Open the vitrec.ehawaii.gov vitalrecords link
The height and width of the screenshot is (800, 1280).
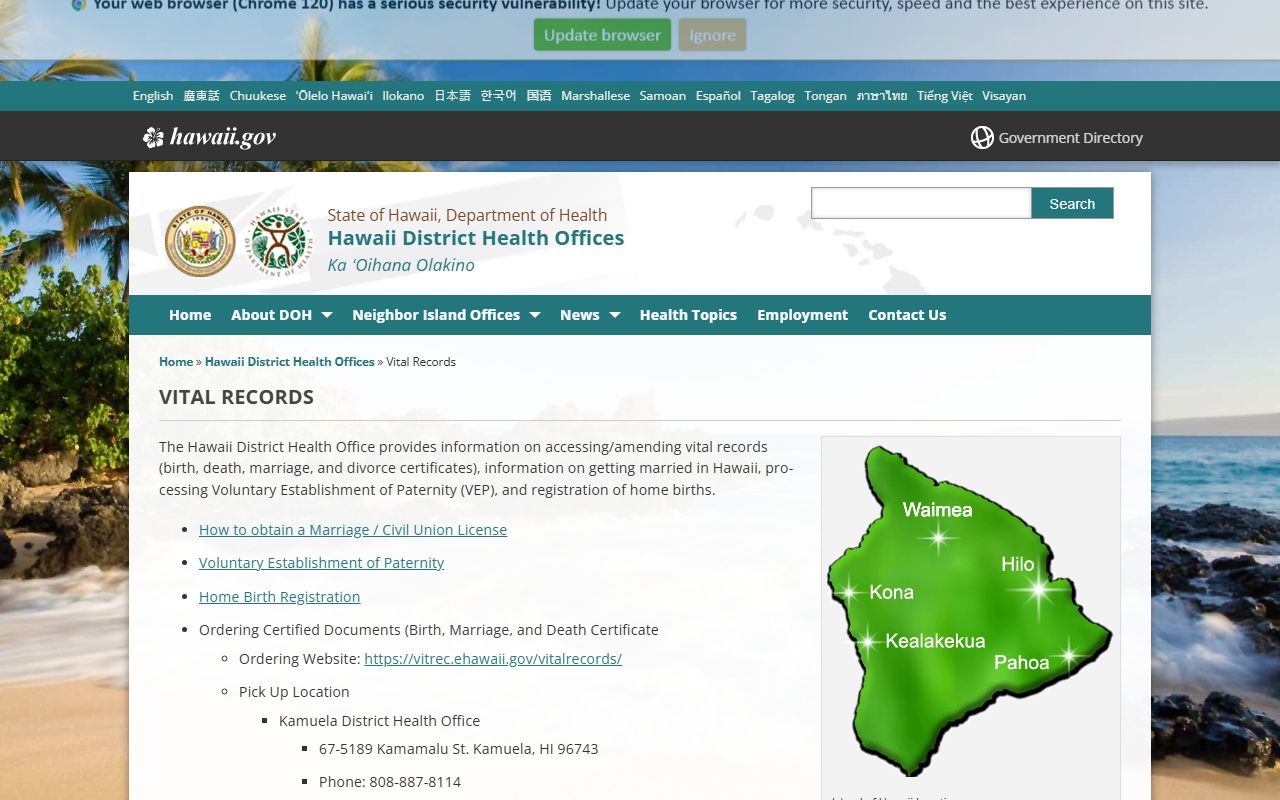pyautogui.click(x=493, y=659)
